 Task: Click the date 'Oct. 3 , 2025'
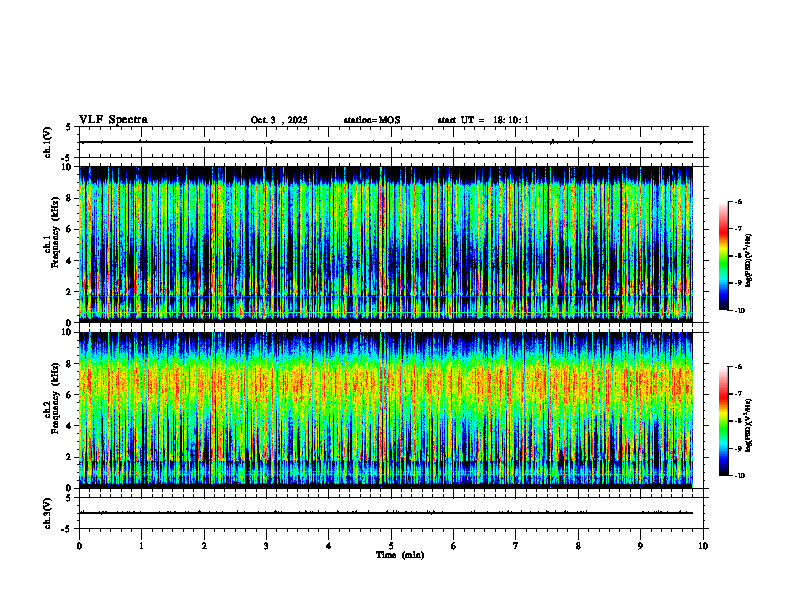click(x=279, y=120)
